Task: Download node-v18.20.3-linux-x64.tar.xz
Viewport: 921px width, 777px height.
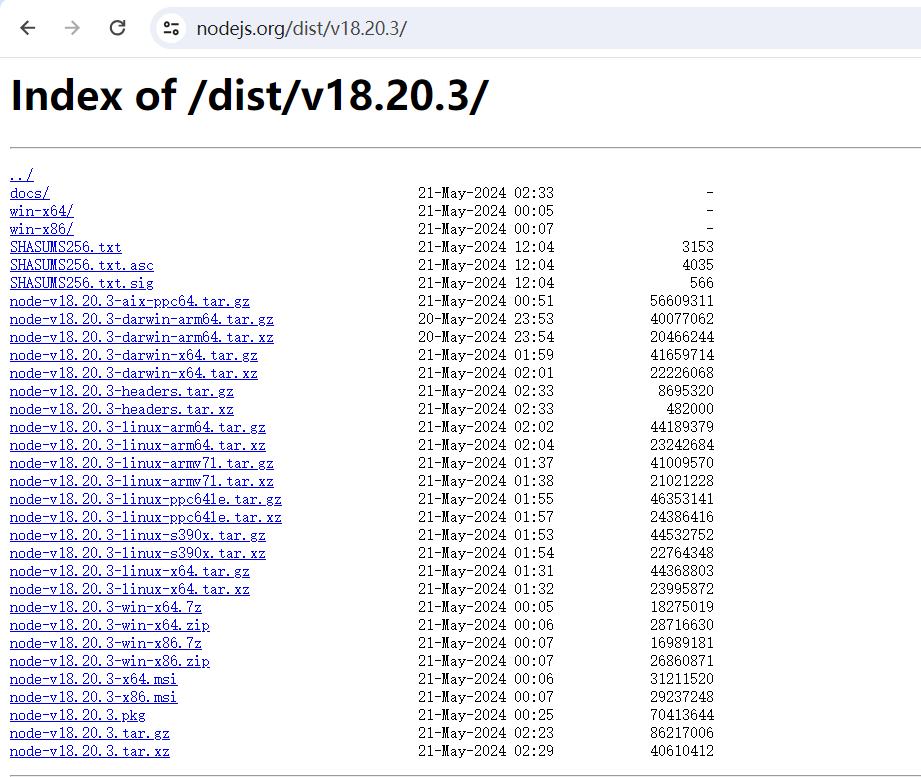Action: click(x=130, y=589)
